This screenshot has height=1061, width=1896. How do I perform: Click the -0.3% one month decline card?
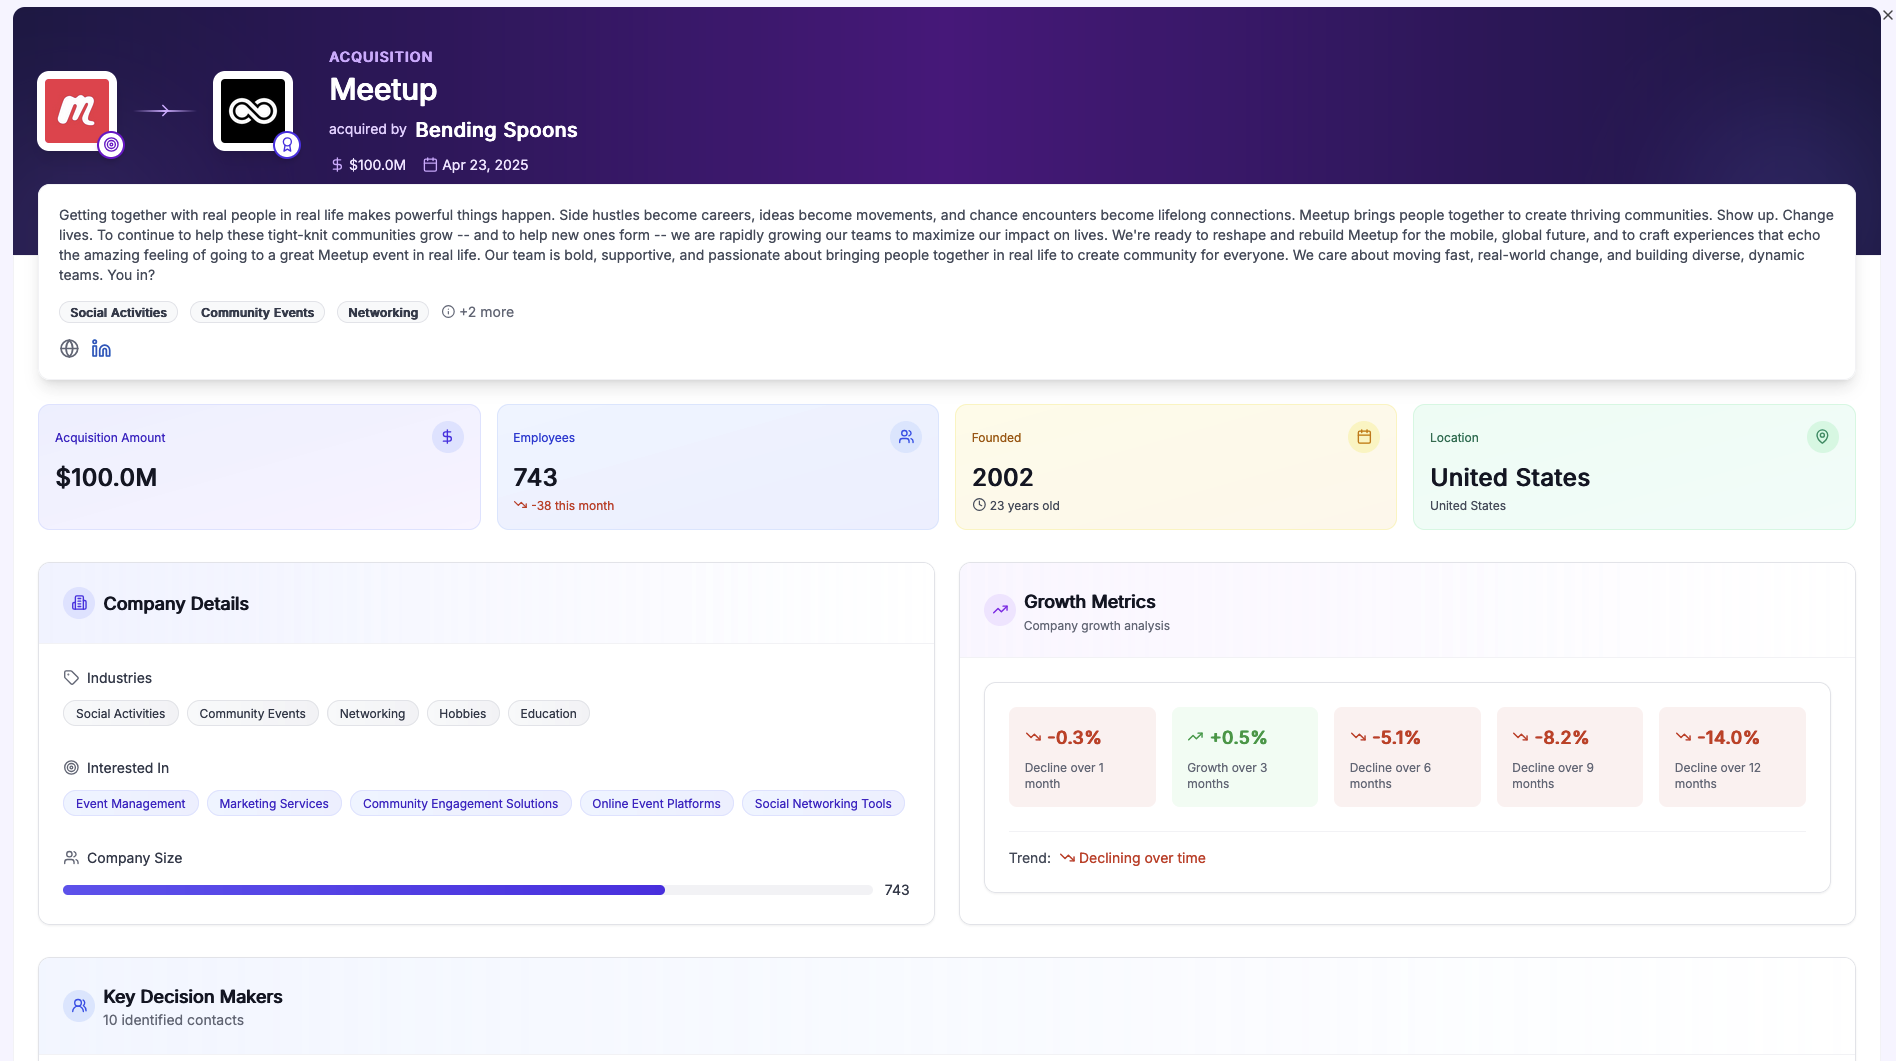[x=1082, y=757]
